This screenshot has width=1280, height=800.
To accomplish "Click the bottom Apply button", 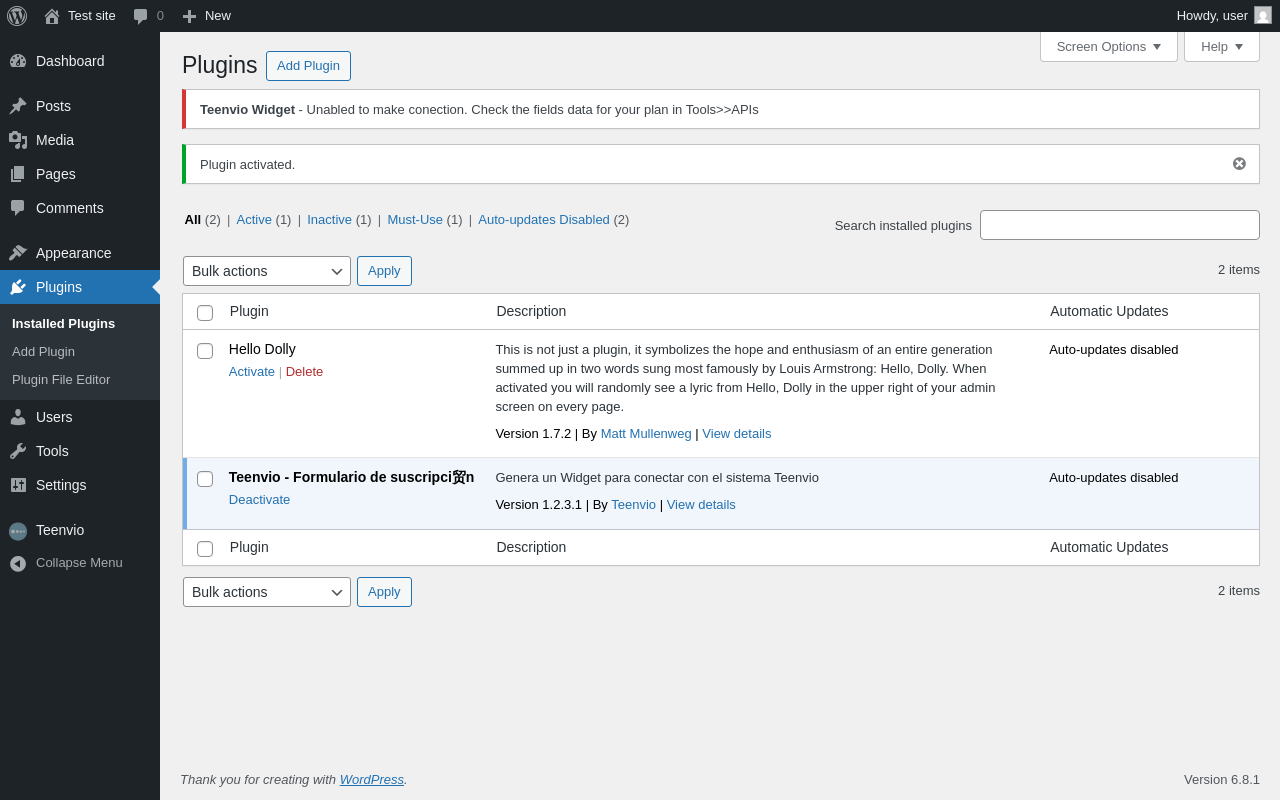I will (384, 592).
